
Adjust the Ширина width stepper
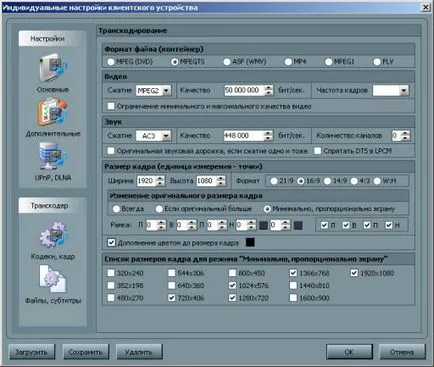click(161, 181)
